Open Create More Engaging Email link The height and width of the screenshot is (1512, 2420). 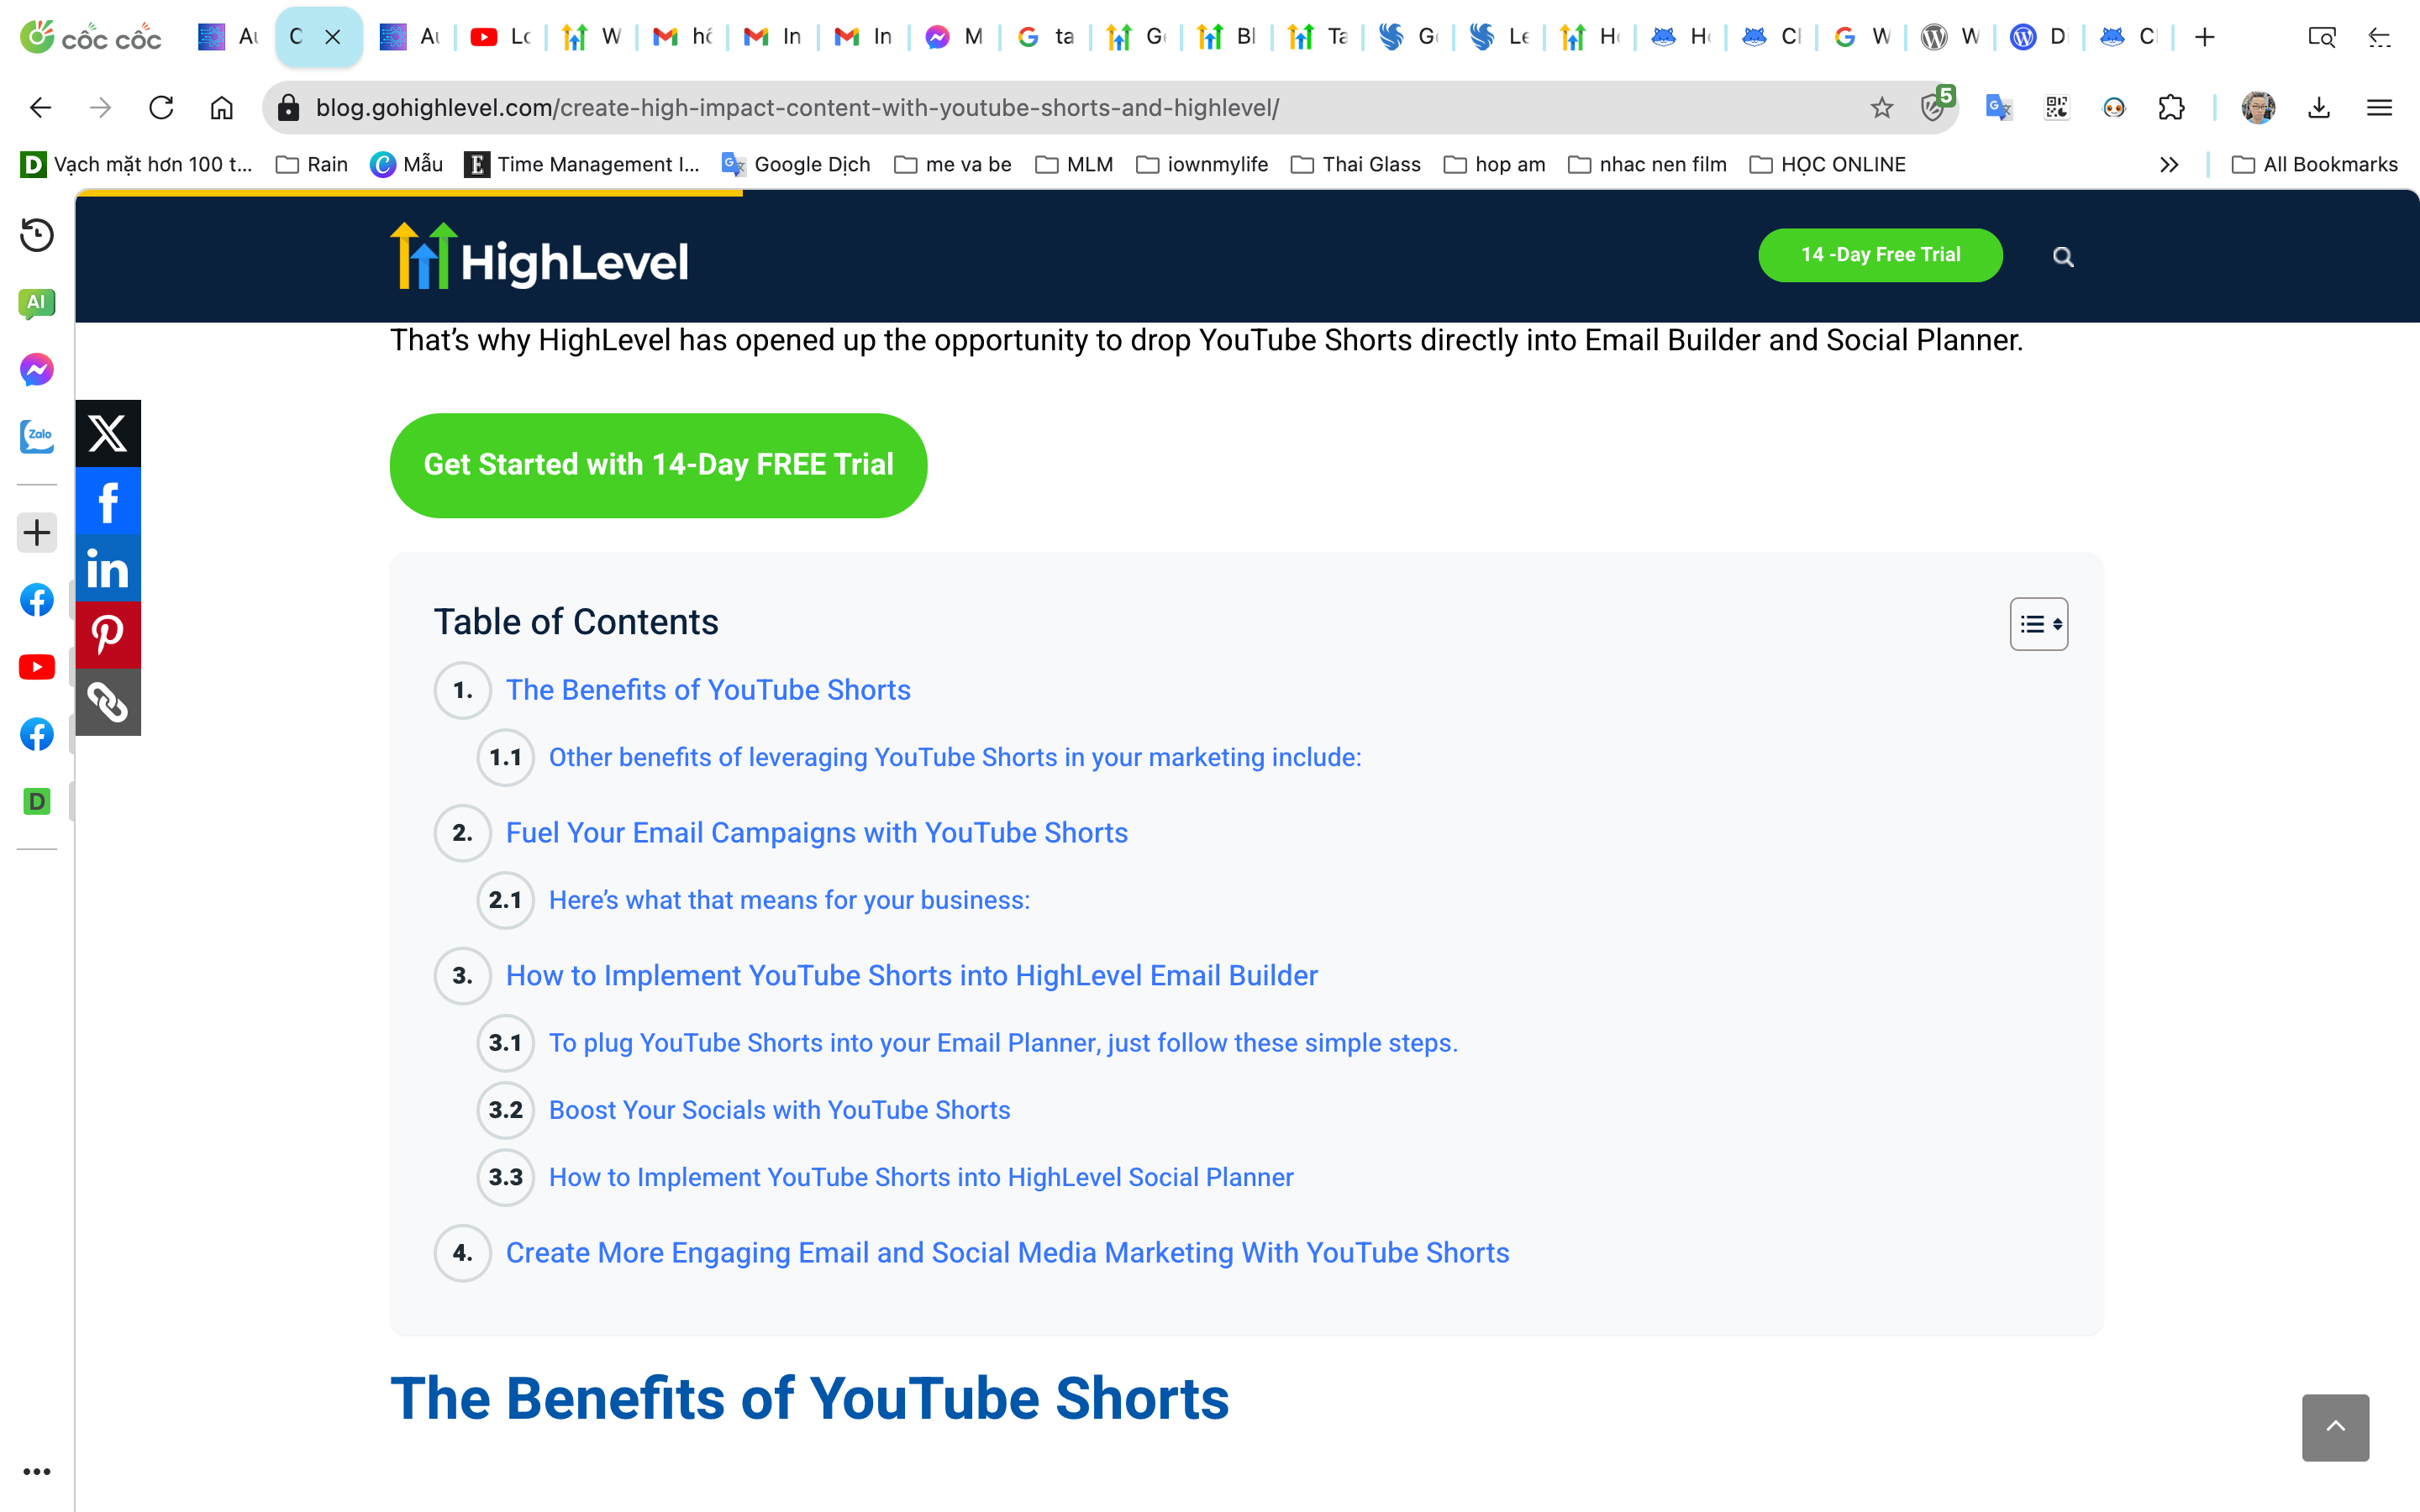tap(1007, 1253)
